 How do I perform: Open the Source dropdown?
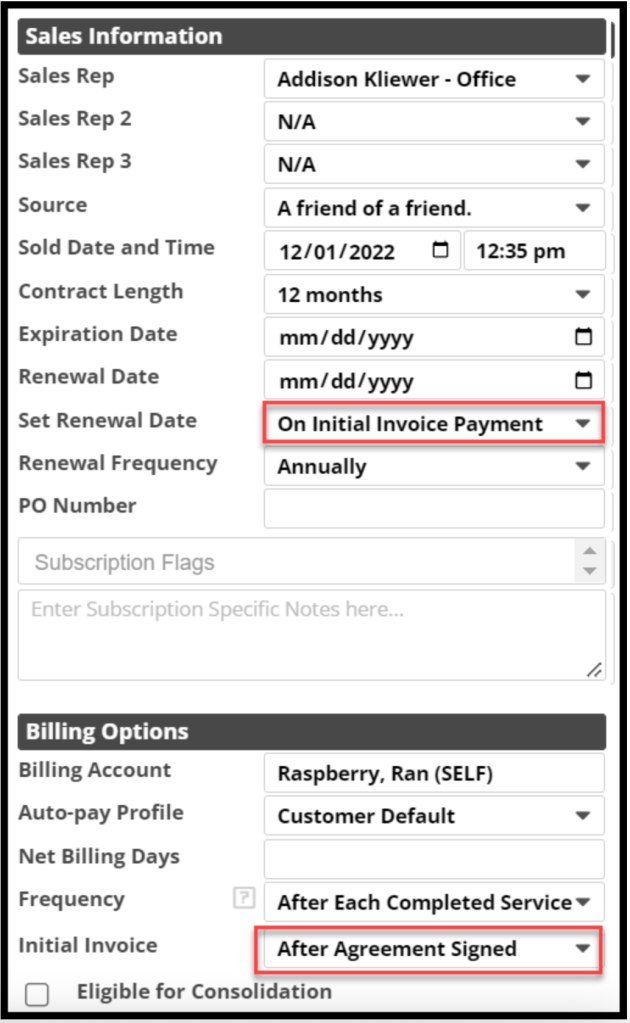tap(434, 208)
